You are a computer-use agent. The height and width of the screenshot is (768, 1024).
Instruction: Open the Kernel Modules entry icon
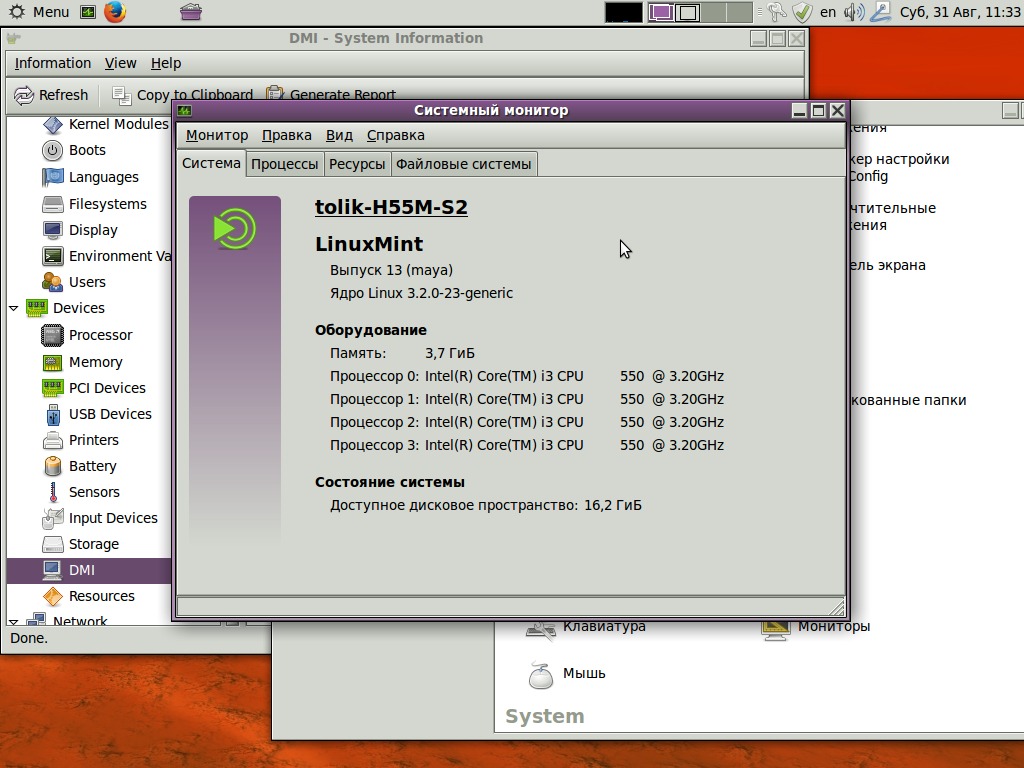point(52,124)
